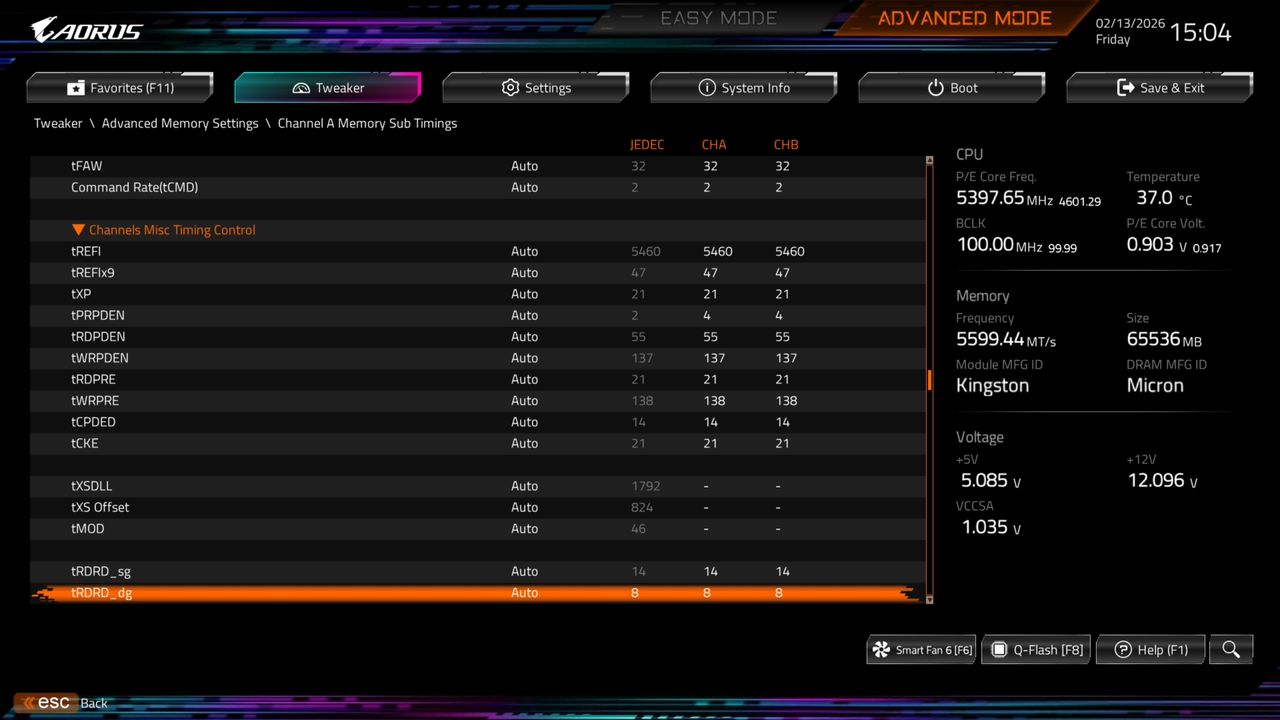This screenshot has height=720, width=1280.
Task: Click the Settings gear icon
Action: click(511, 88)
